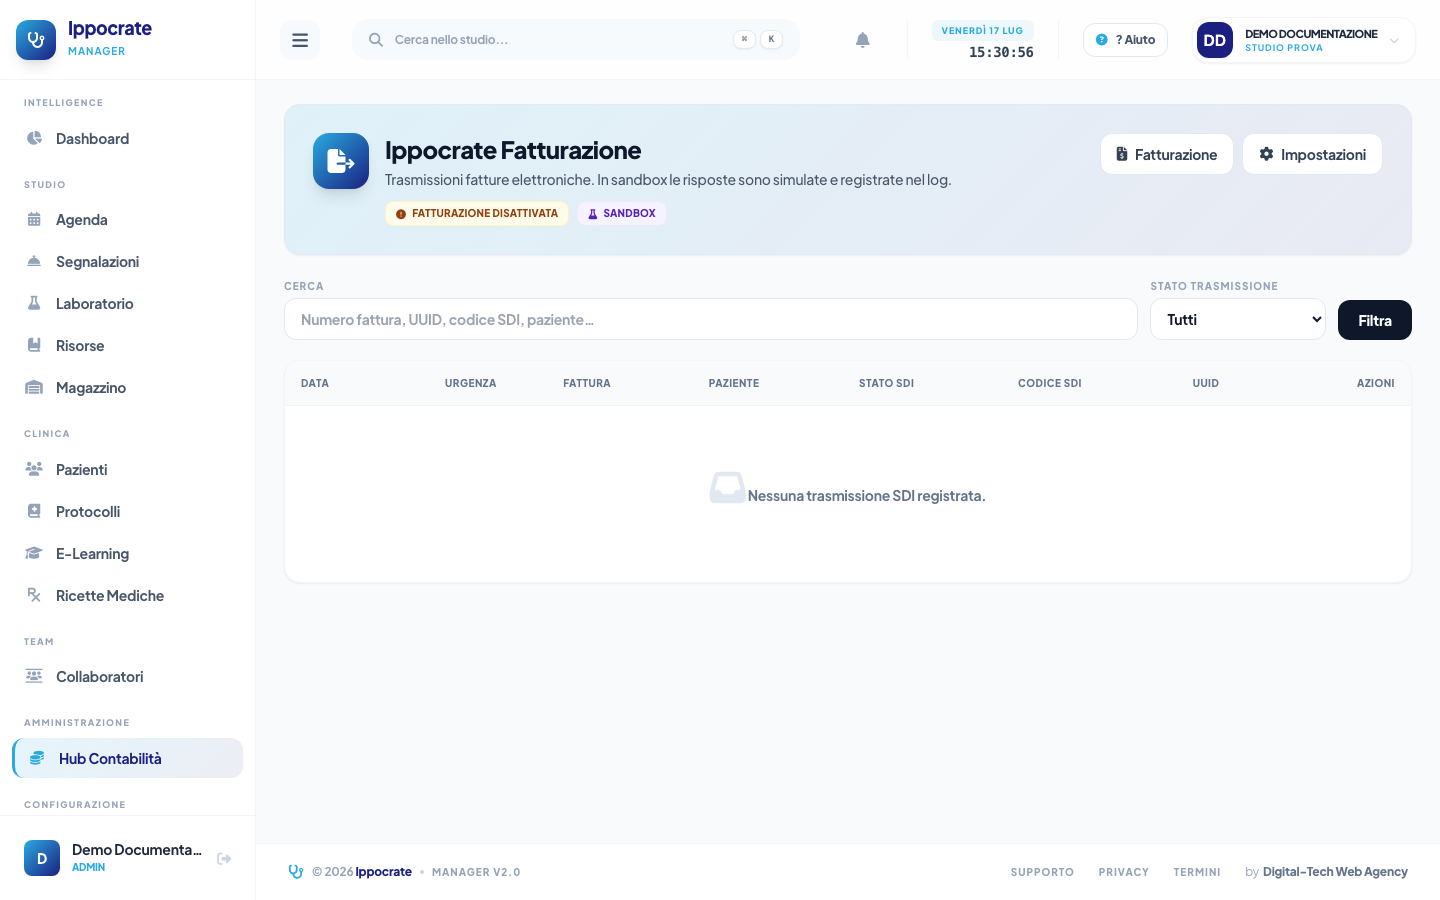Click the Segnalazioni bell icon
Image resolution: width=1440 pixels, height=900 pixels.
click(x=34, y=261)
